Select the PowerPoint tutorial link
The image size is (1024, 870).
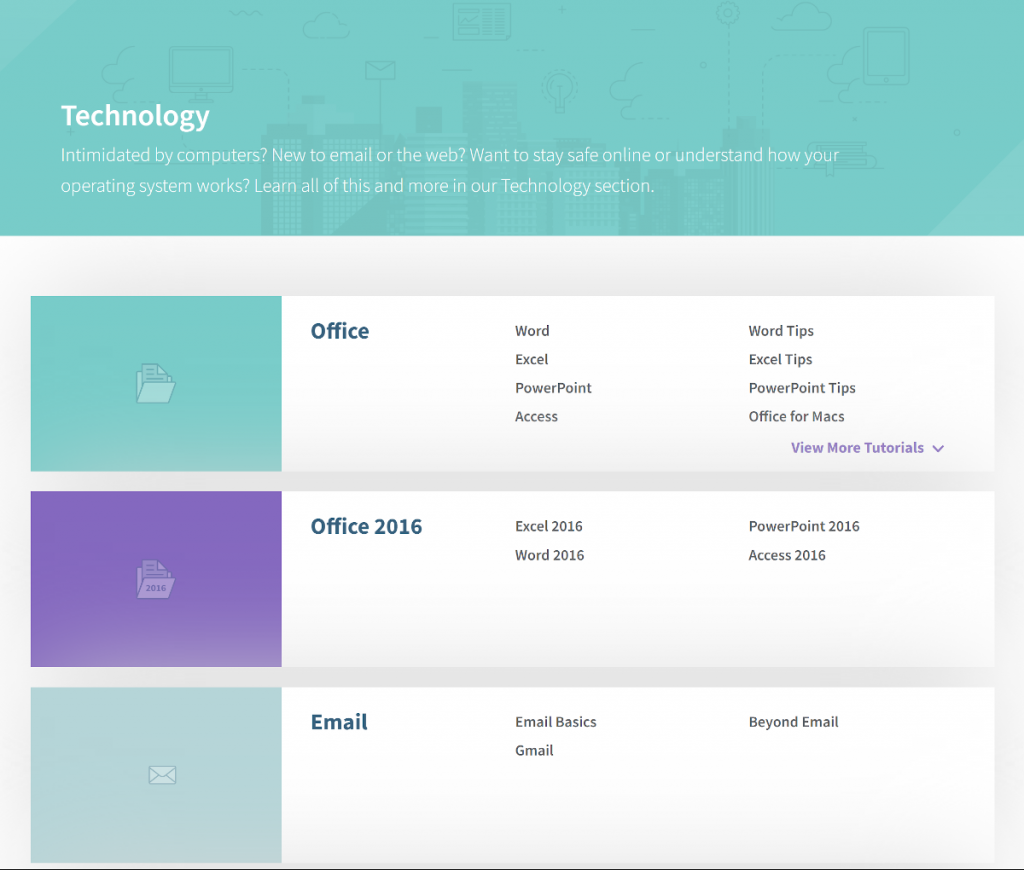coord(553,388)
